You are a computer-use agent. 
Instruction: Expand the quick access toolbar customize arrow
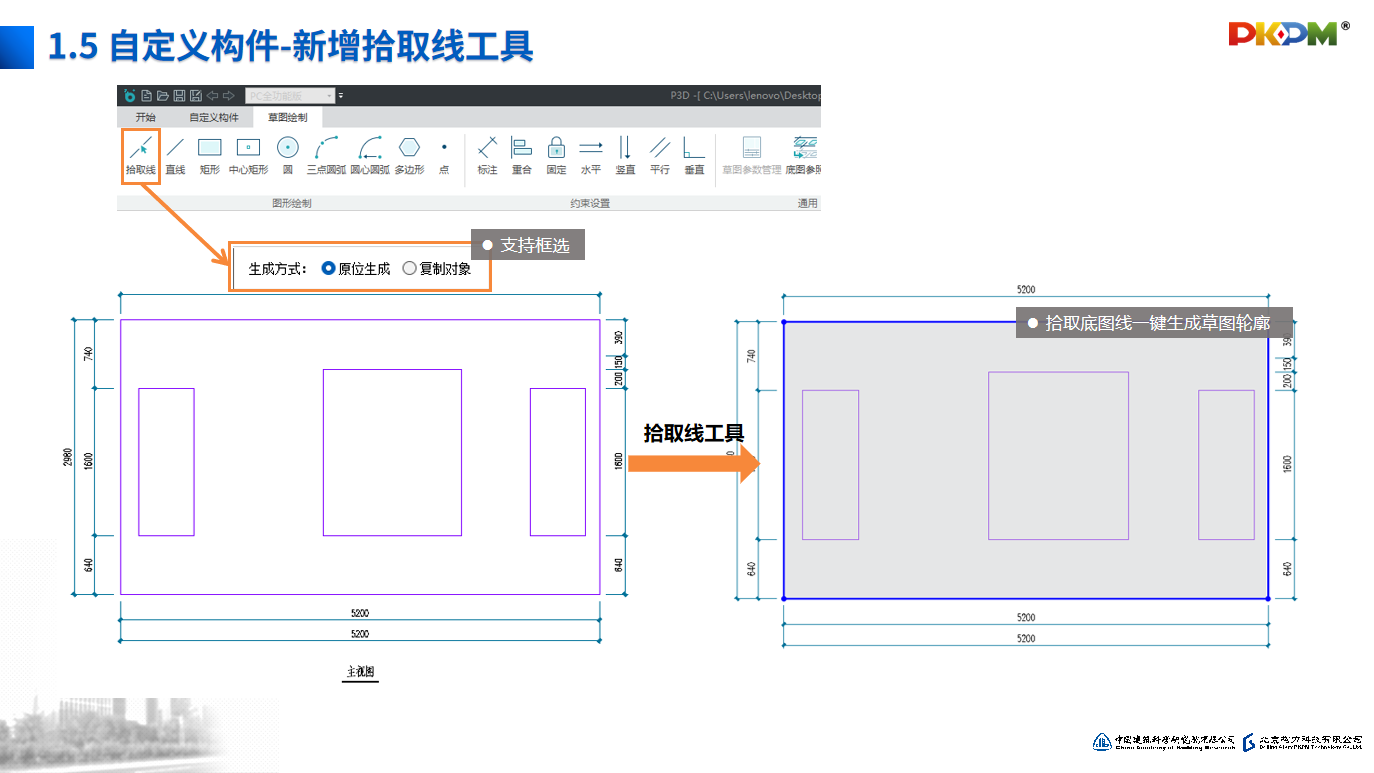pos(341,96)
